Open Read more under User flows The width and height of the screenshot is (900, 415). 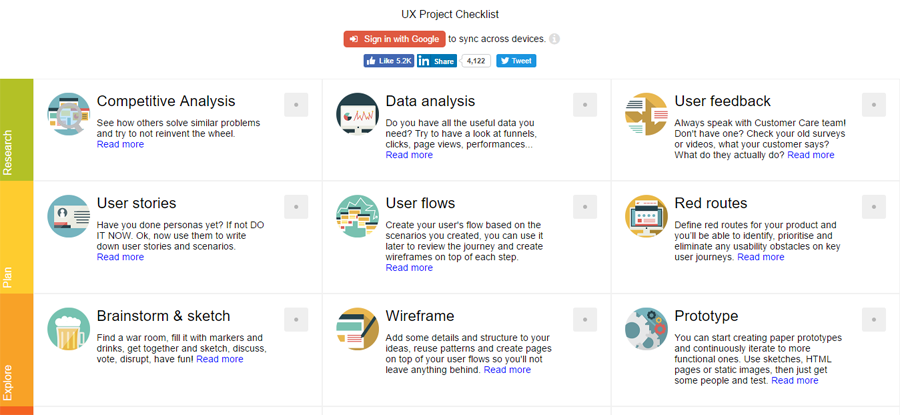pos(409,267)
